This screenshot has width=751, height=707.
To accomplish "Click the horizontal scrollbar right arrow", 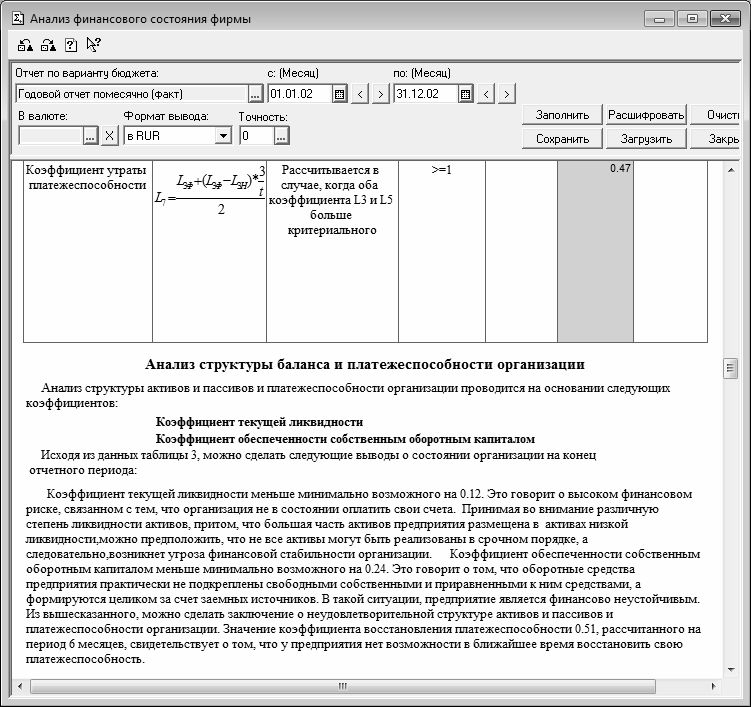I will coord(714,686).
